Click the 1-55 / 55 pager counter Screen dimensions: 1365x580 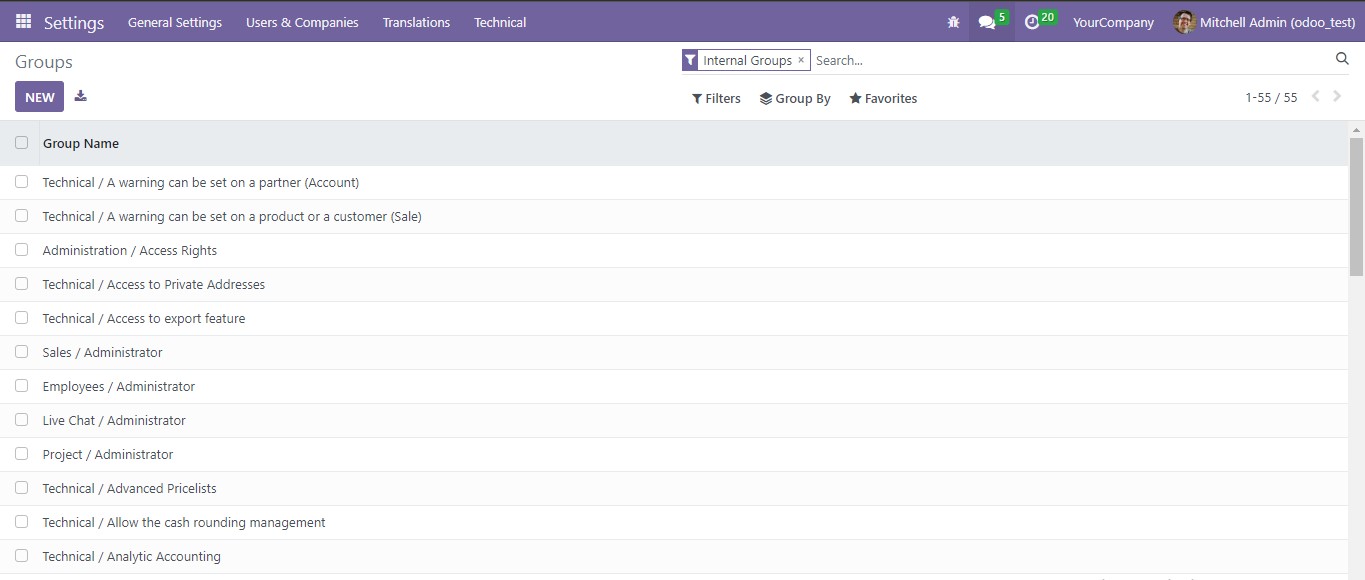(1271, 97)
